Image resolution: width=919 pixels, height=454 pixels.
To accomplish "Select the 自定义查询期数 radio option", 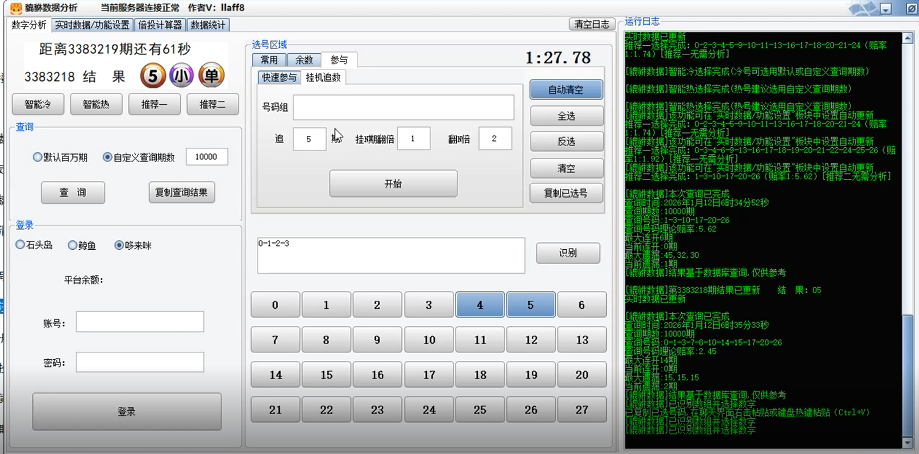I will pos(108,157).
